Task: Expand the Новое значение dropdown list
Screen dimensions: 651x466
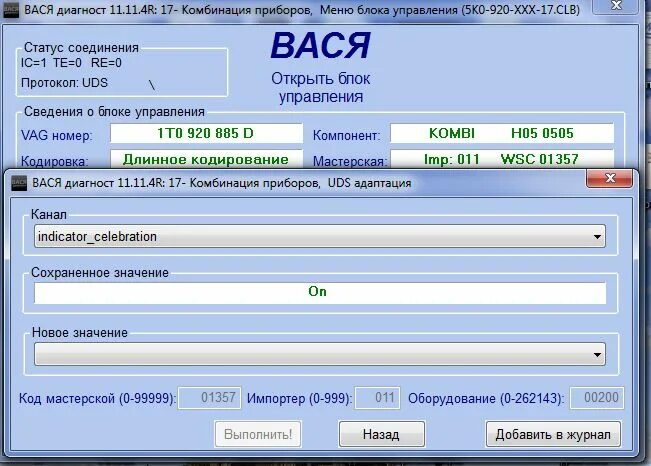Action: (320, 354)
